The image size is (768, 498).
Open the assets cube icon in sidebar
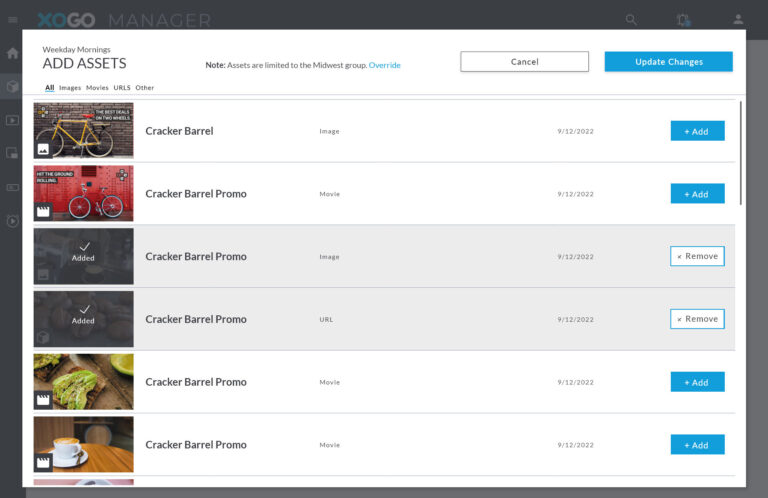click(13, 87)
